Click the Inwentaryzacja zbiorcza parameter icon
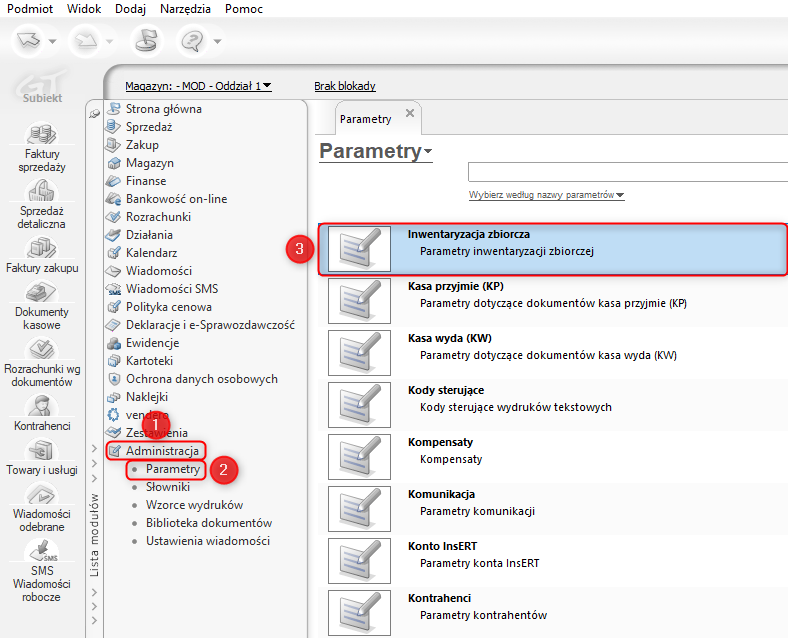Image resolution: width=788 pixels, height=638 pixels. [359, 249]
